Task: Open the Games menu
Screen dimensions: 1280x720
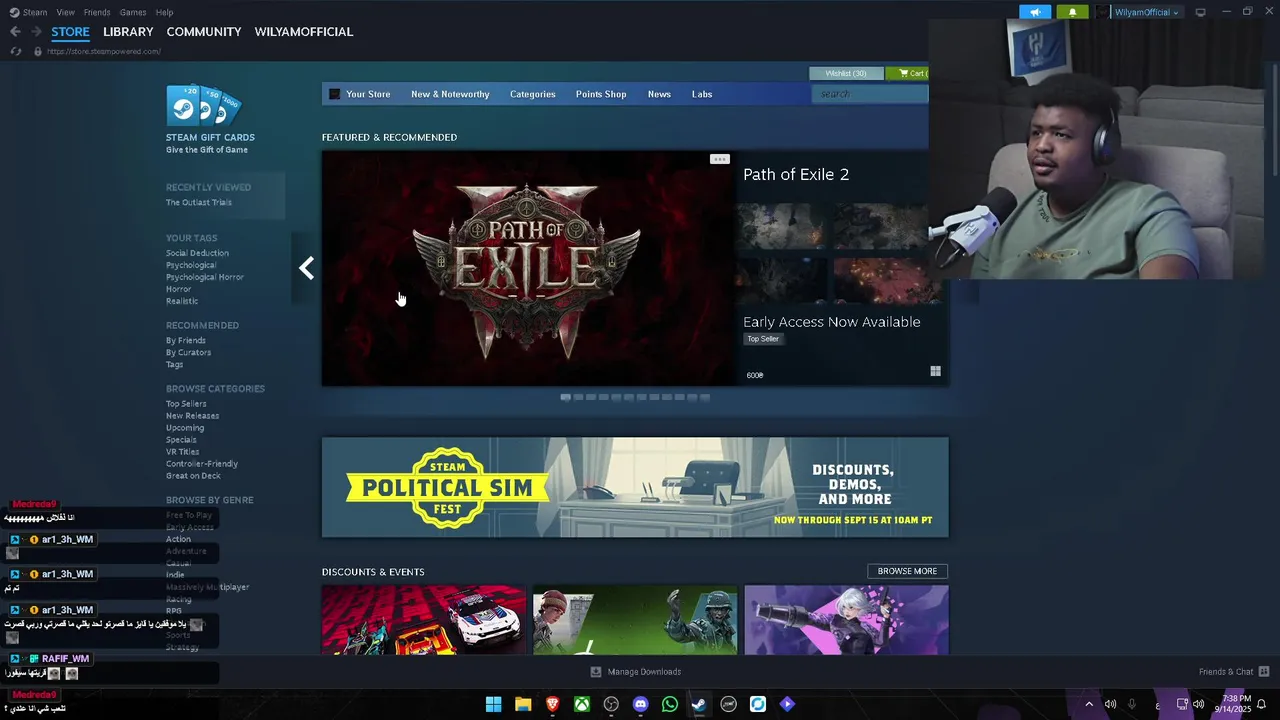Action: [x=133, y=12]
